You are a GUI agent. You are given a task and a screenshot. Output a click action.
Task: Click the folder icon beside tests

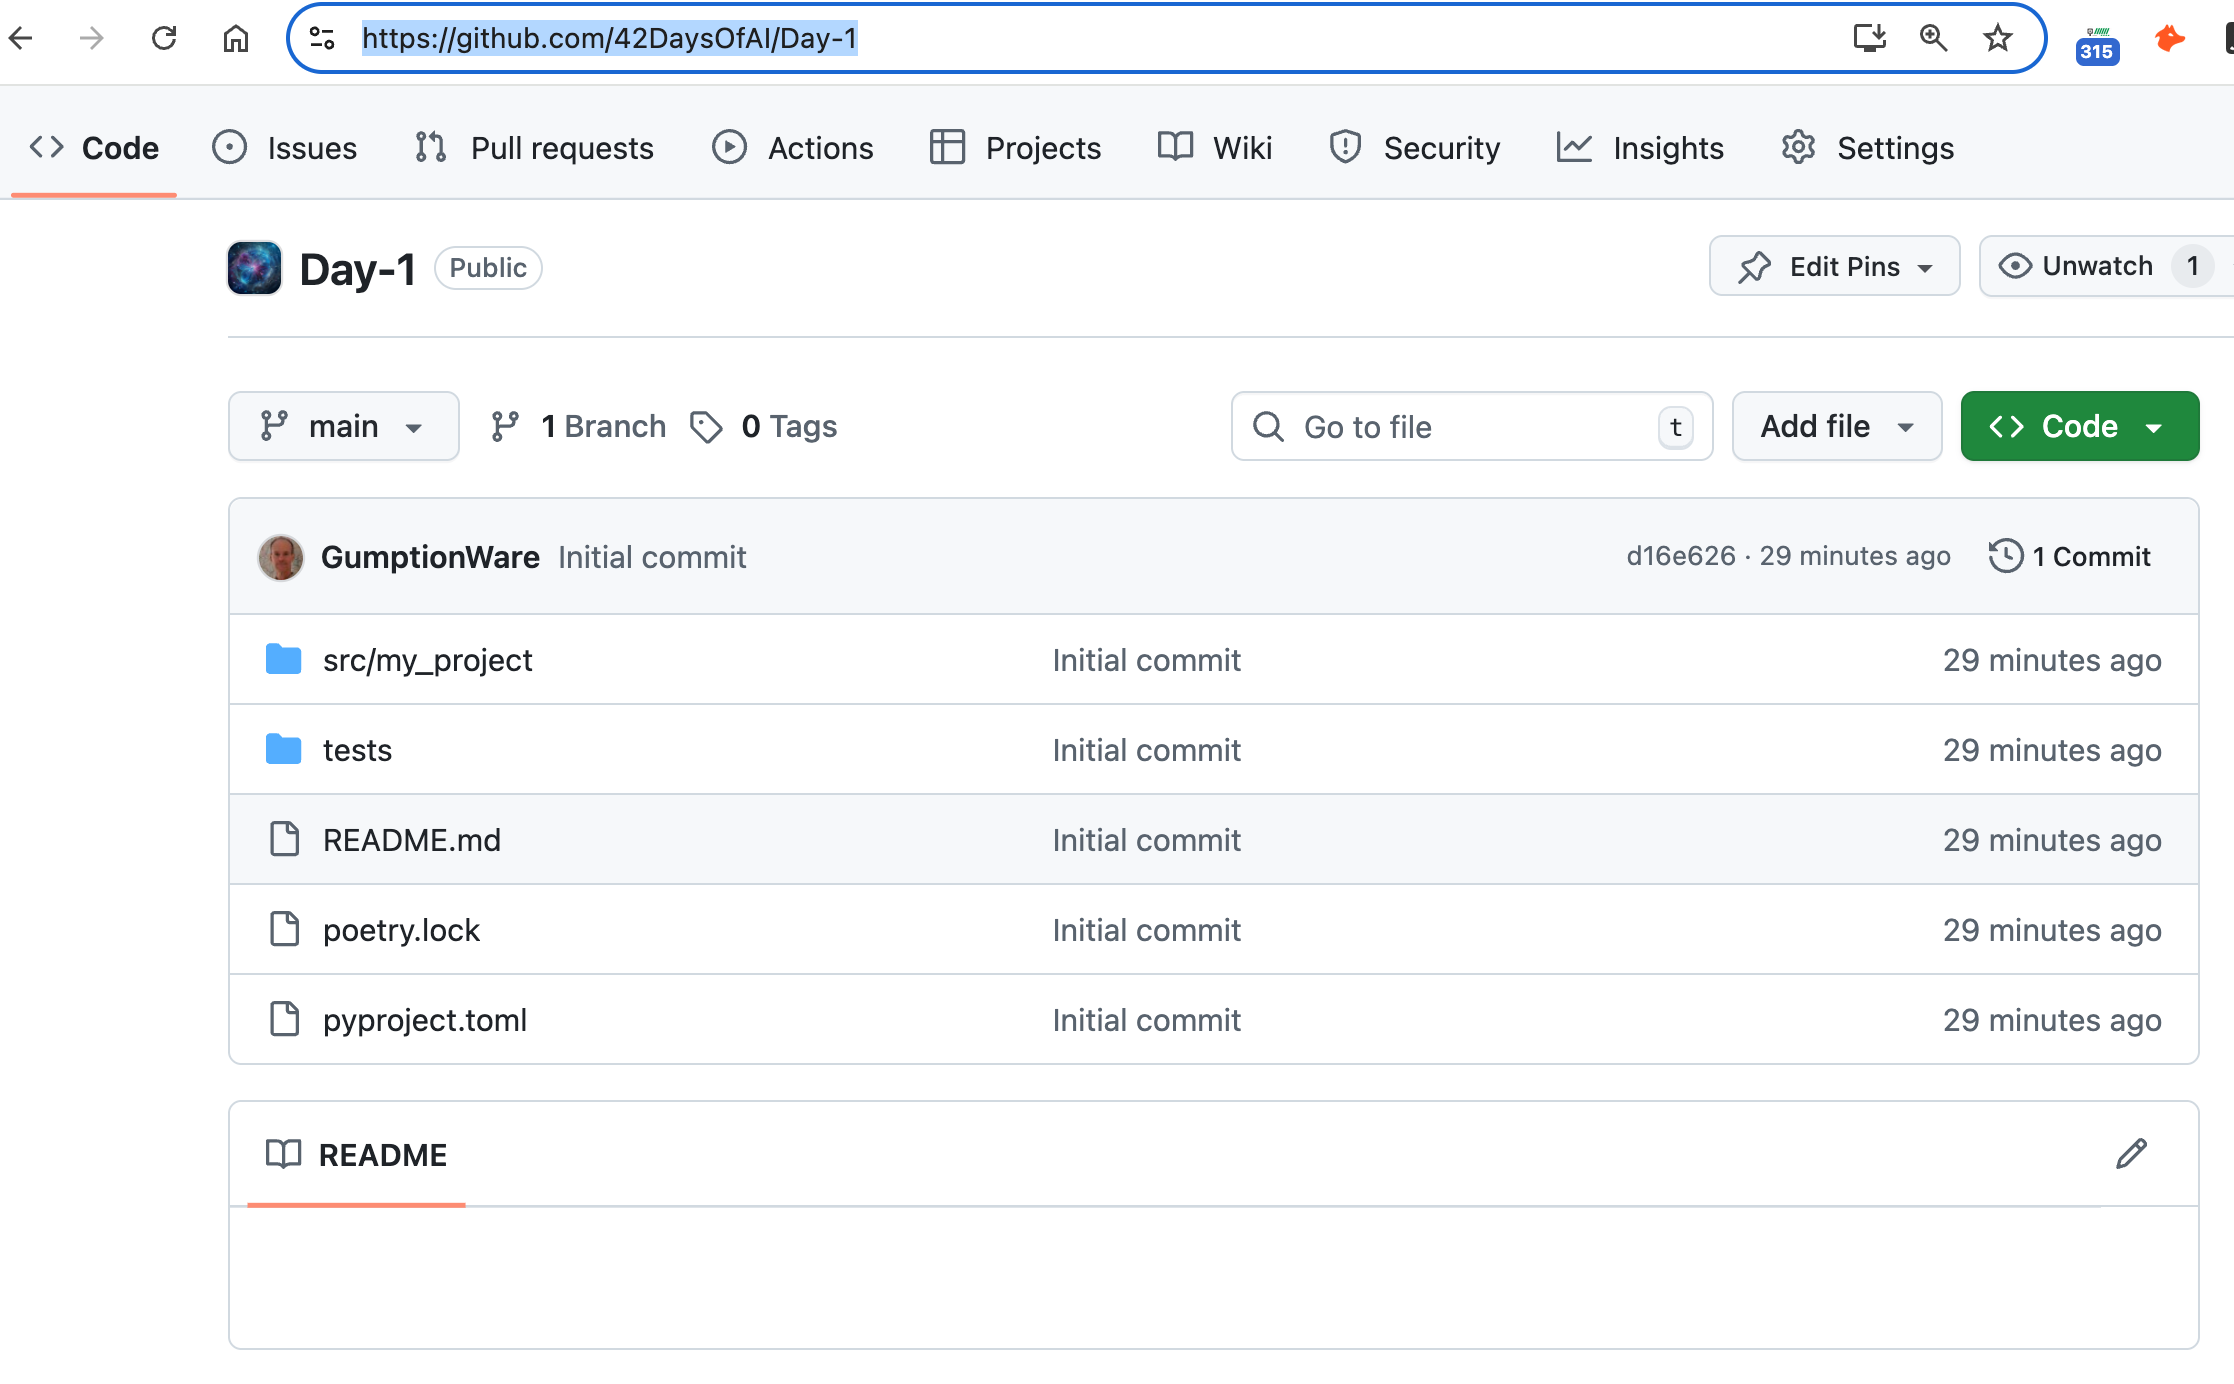(x=284, y=749)
